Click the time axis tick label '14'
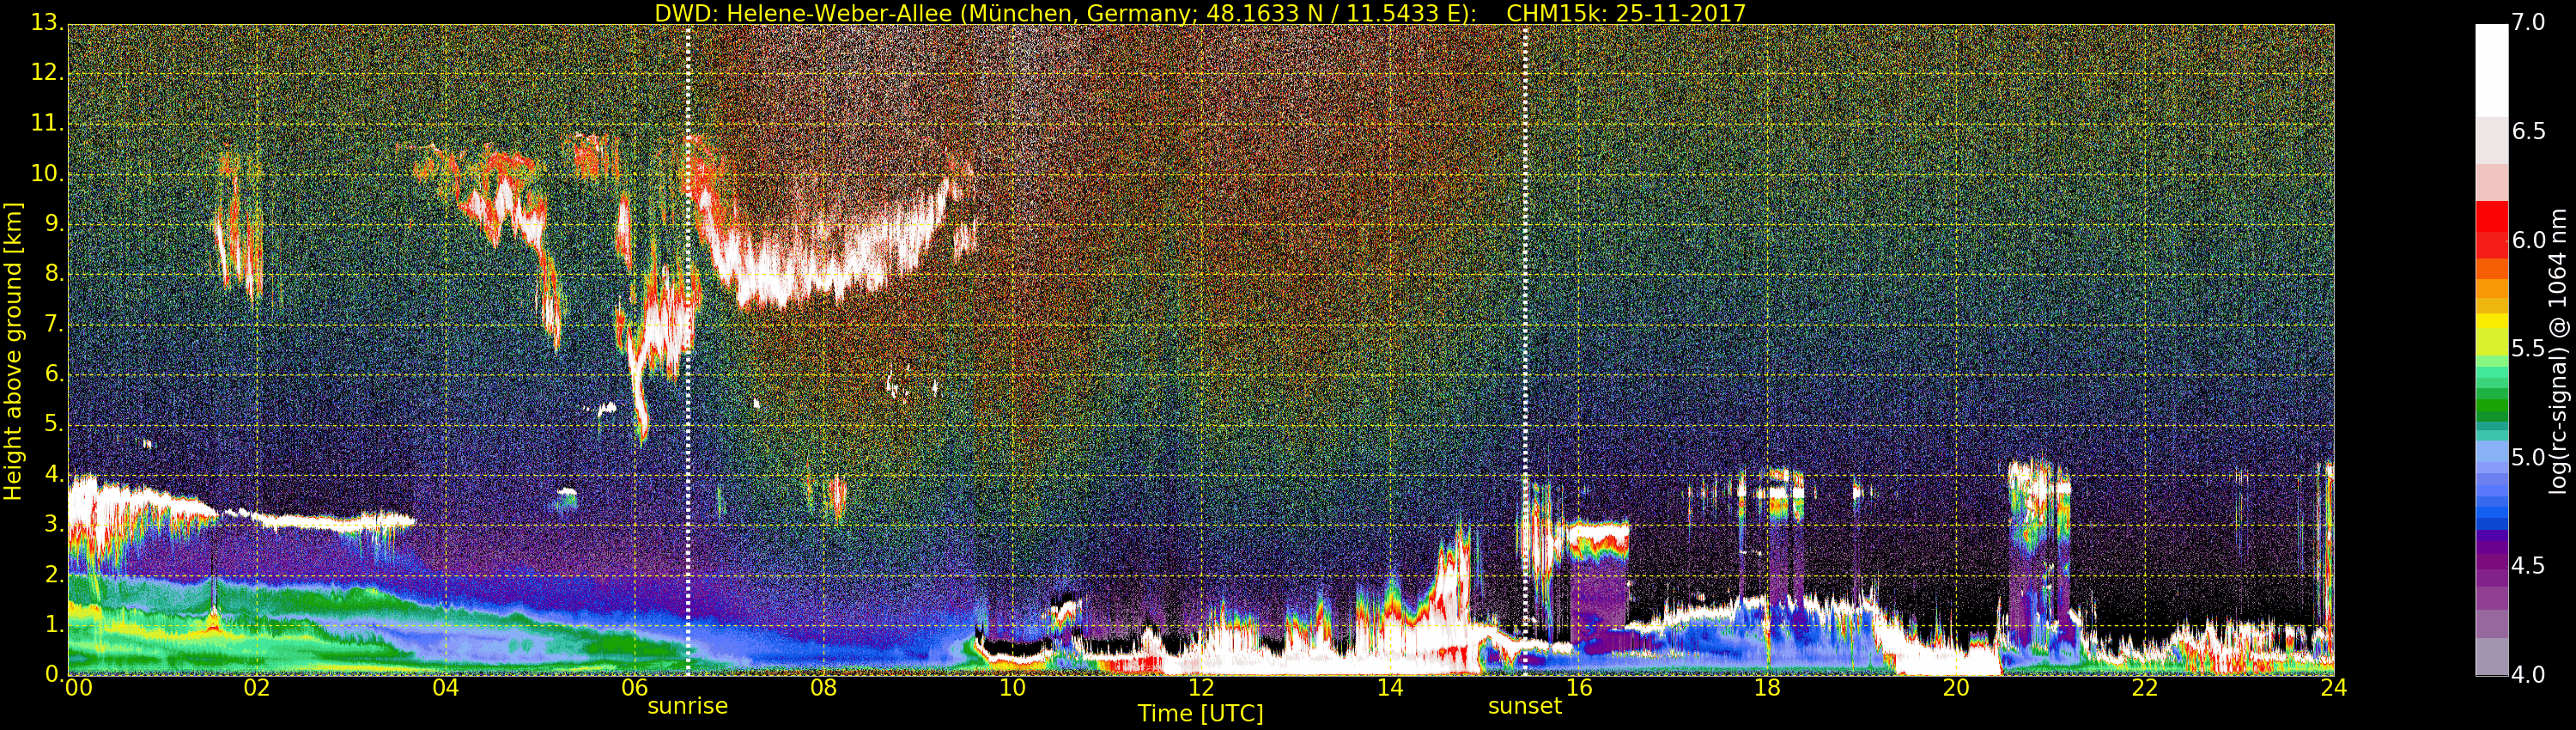The height and width of the screenshot is (730, 2576). [x=1390, y=688]
